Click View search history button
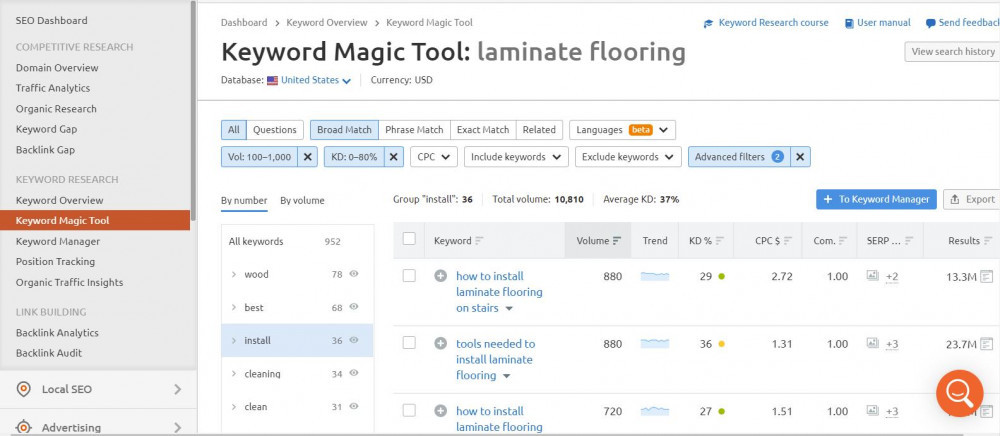 tap(952, 52)
